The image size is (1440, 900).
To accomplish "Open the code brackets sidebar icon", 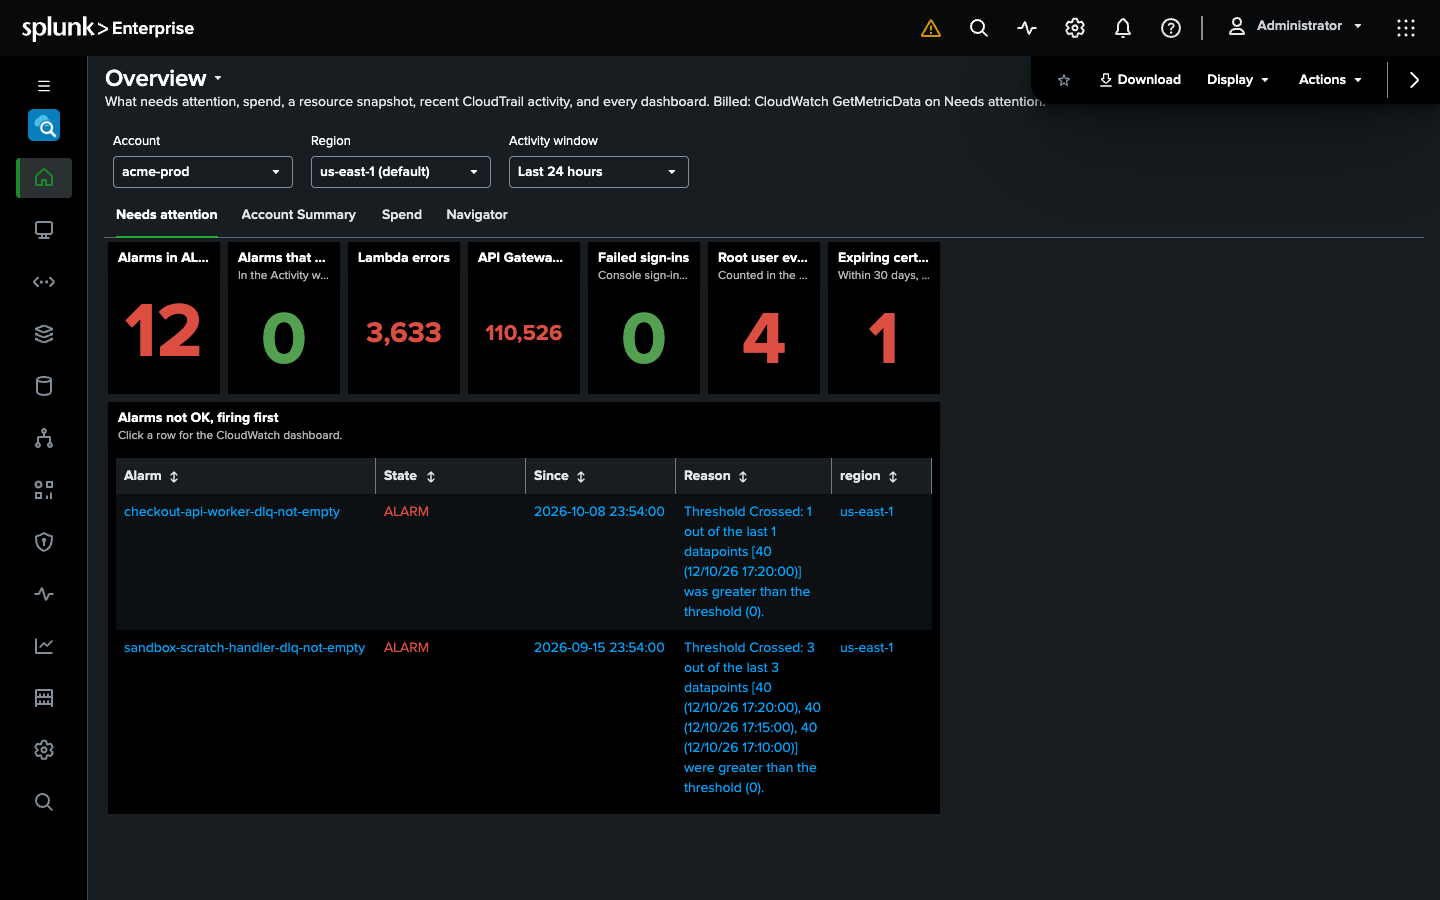I will 44,282.
